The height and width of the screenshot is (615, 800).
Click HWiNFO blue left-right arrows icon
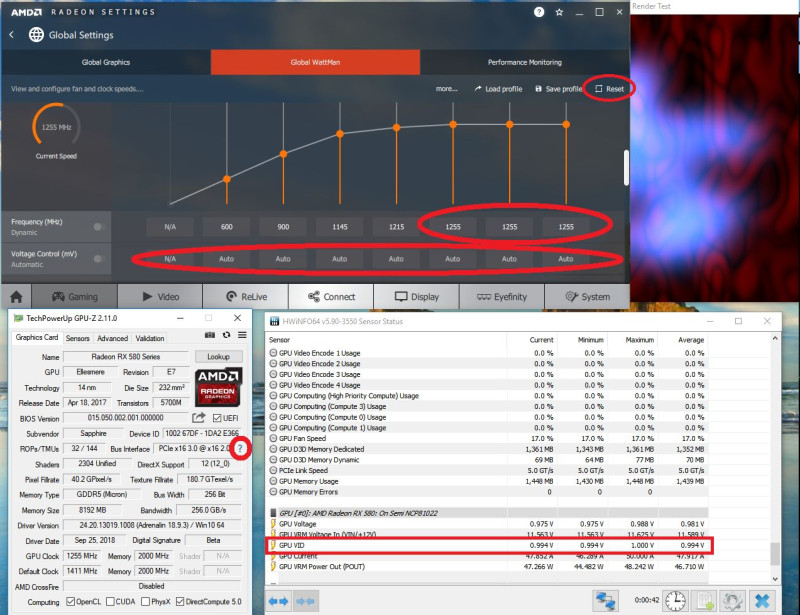[x=279, y=601]
